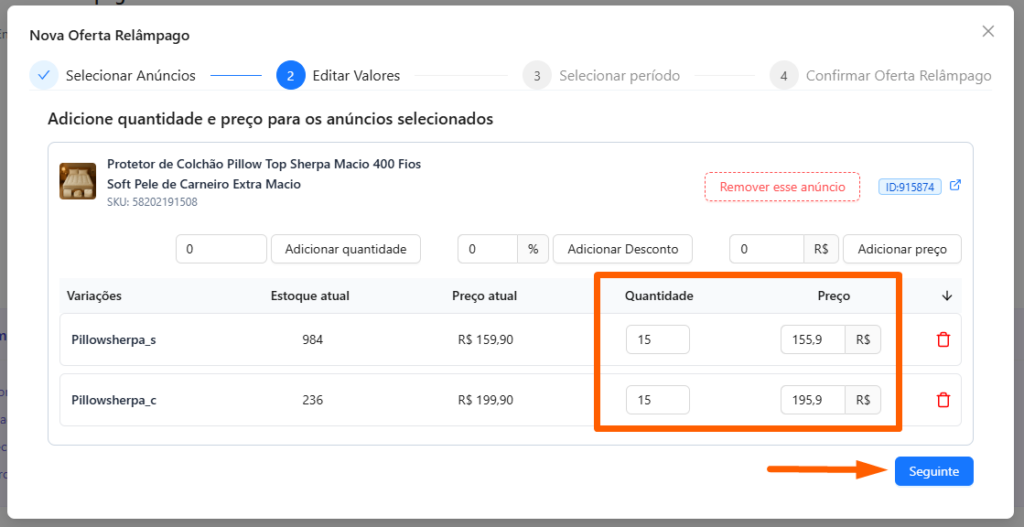Edit the Pillowsherpa_c price field
Viewport: 1024px width, 527px height.
813,400
